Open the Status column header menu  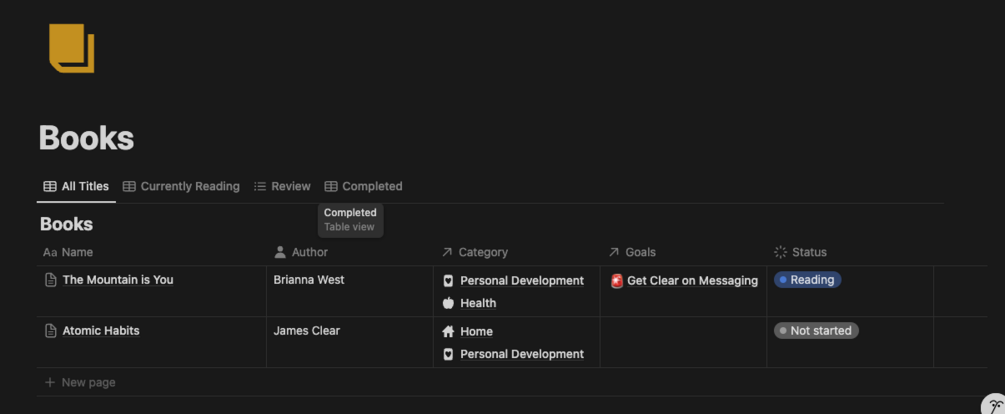pos(808,252)
